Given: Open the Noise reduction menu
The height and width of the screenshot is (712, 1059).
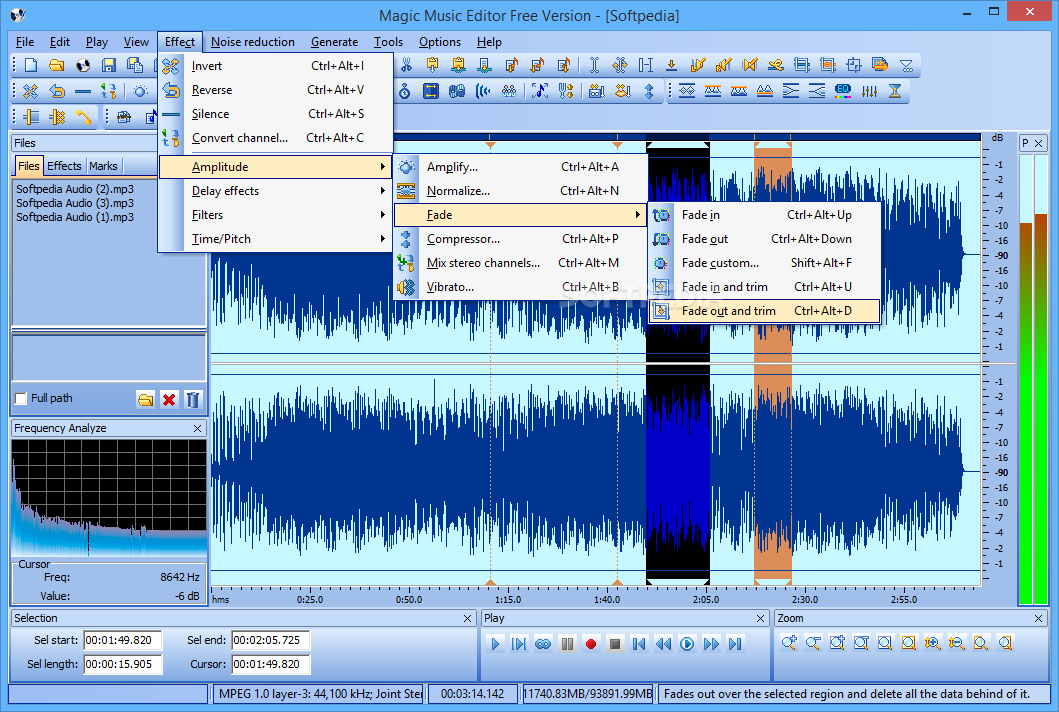Looking at the screenshot, I should pyautogui.click(x=253, y=42).
